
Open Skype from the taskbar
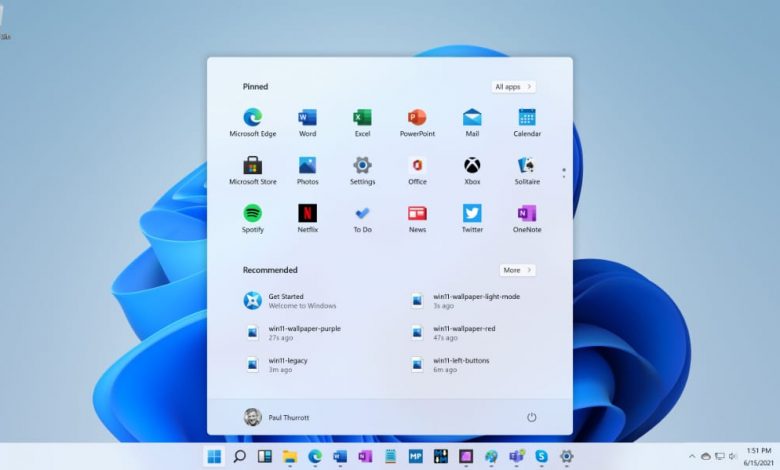pyautogui.click(x=541, y=456)
